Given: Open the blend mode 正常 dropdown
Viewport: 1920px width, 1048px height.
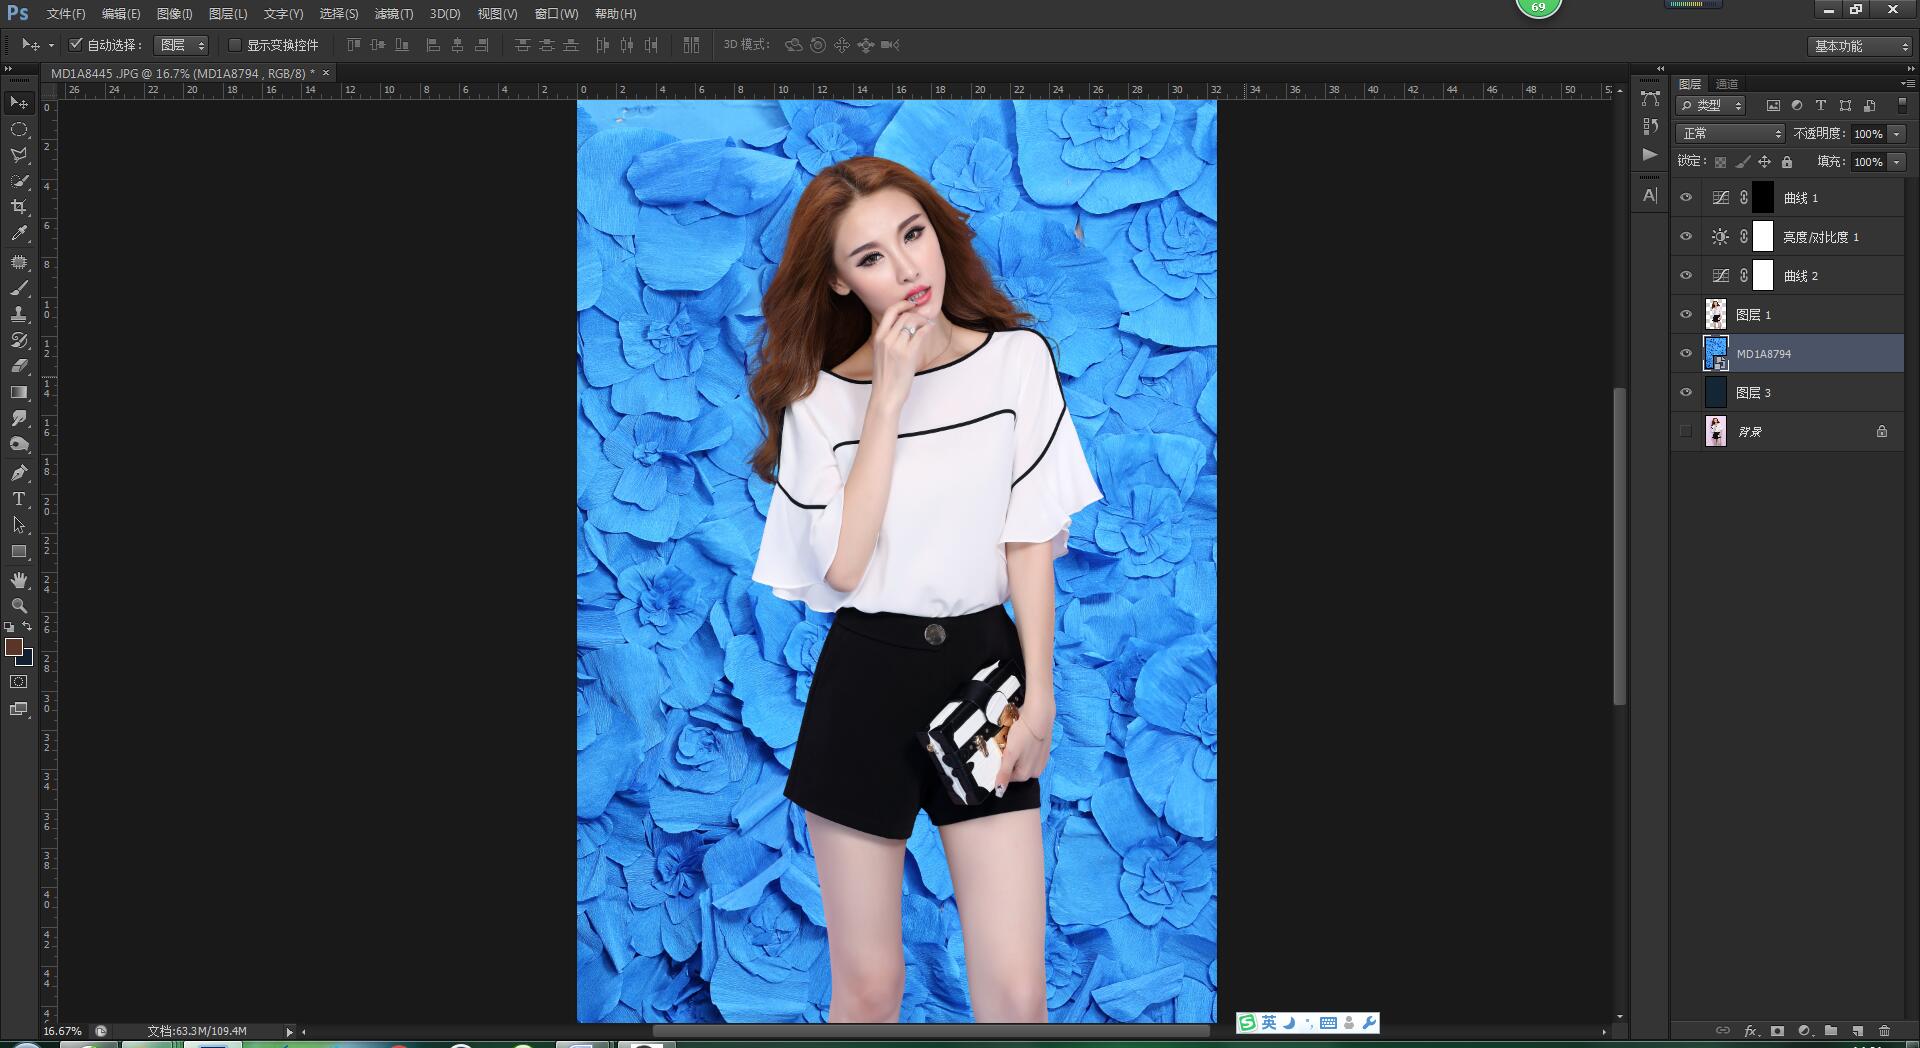Looking at the screenshot, I should click(x=1730, y=133).
